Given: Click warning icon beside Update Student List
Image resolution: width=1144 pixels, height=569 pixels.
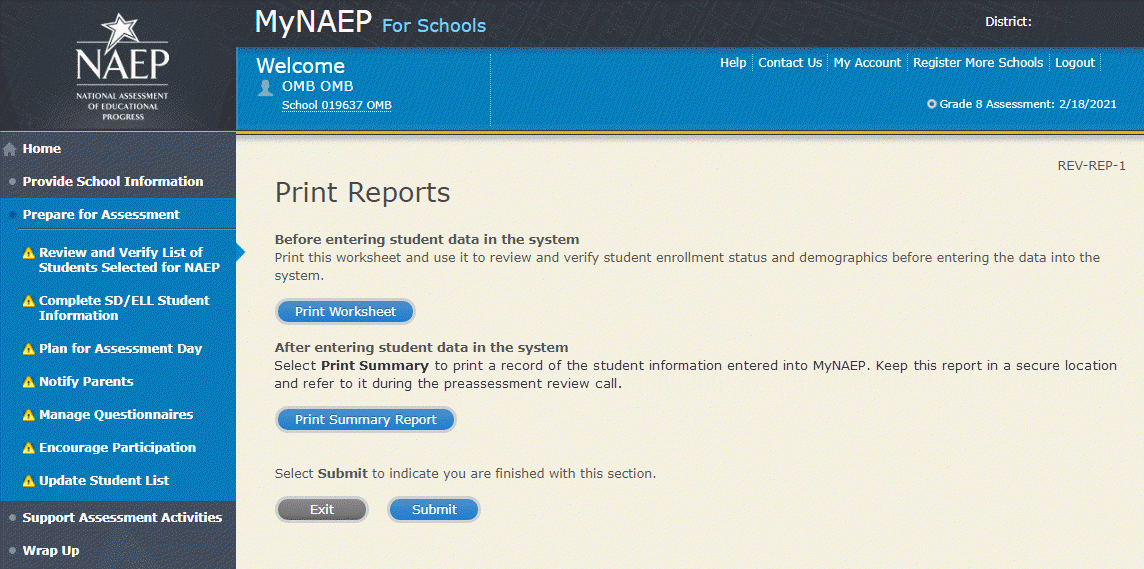Looking at the screenshot, I should (x=29, y=481).
